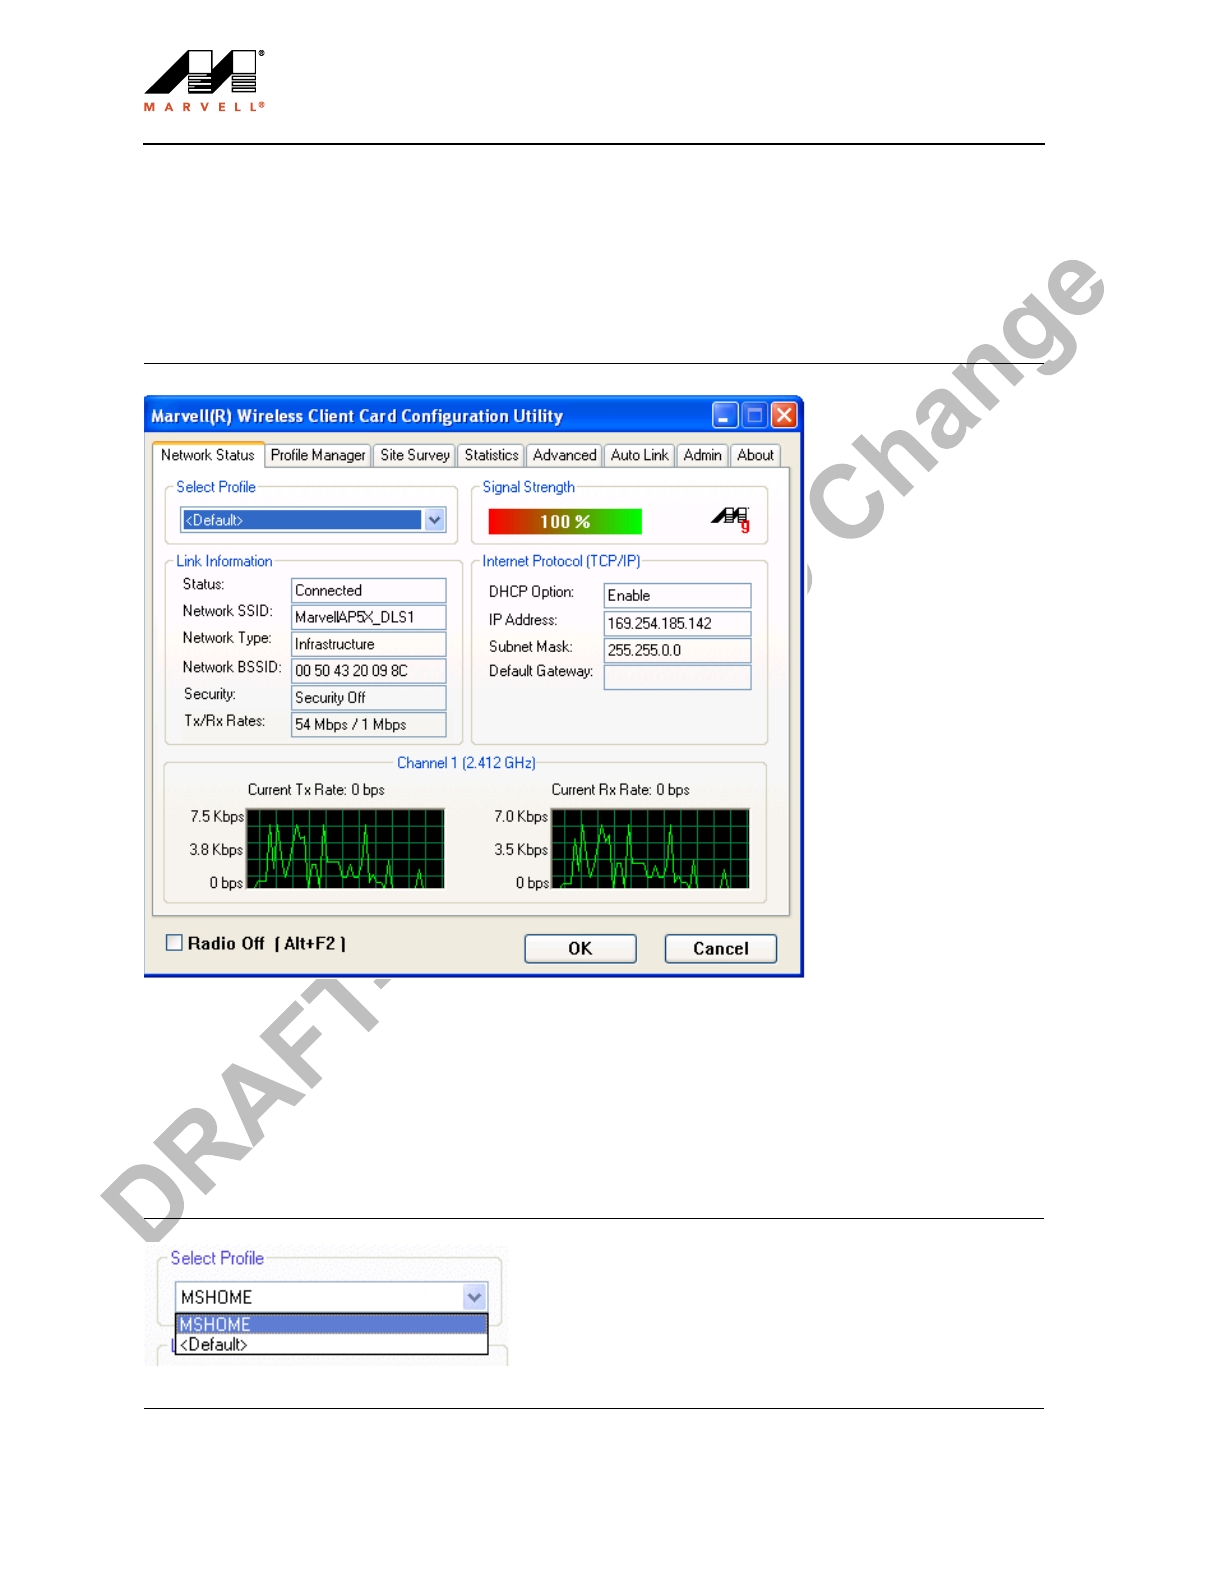Viewport: 1224px width, 1584px height.
Task: Show the About tab
Action: [x=756, y=455]
